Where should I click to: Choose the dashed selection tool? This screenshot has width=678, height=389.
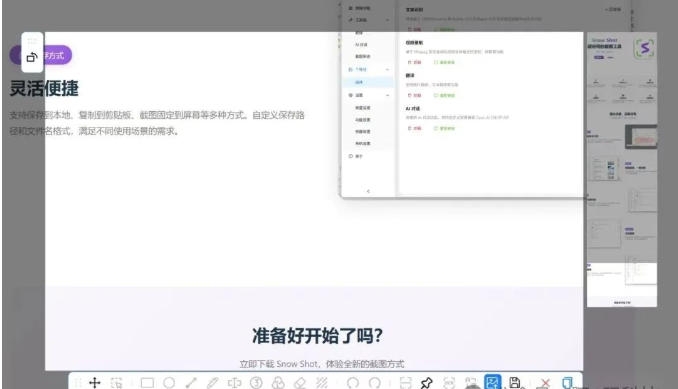(116, 383)
